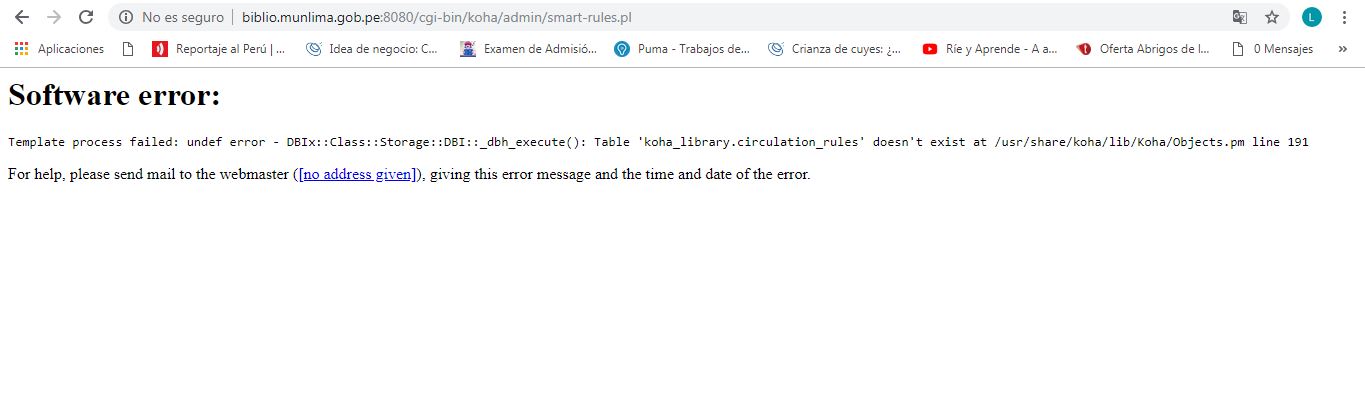
Task: Open the 'Puma - Trabajos de...' bookmark
Action: pyautogui.click(x=682, y=49)
